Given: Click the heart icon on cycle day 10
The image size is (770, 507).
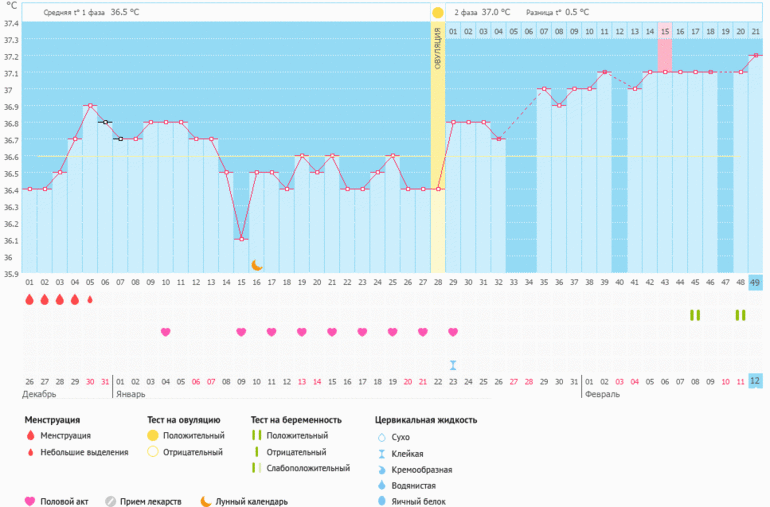Looking at the screenshot, I should coord(165,332).
